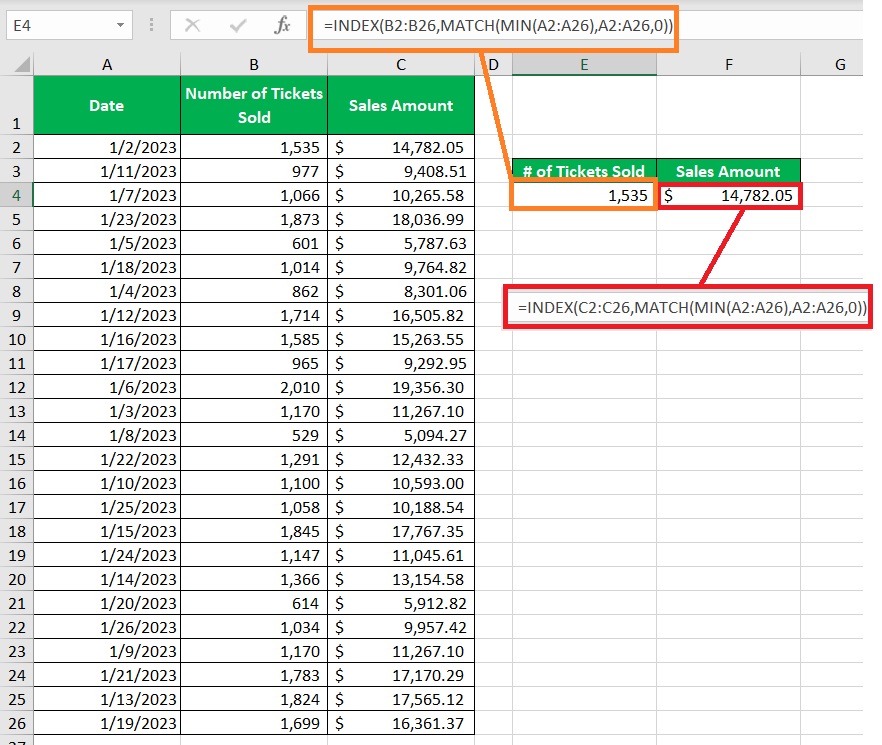Select tickets cell 1,714
This screenshot has height=745, width=882.
click(254, 315)
